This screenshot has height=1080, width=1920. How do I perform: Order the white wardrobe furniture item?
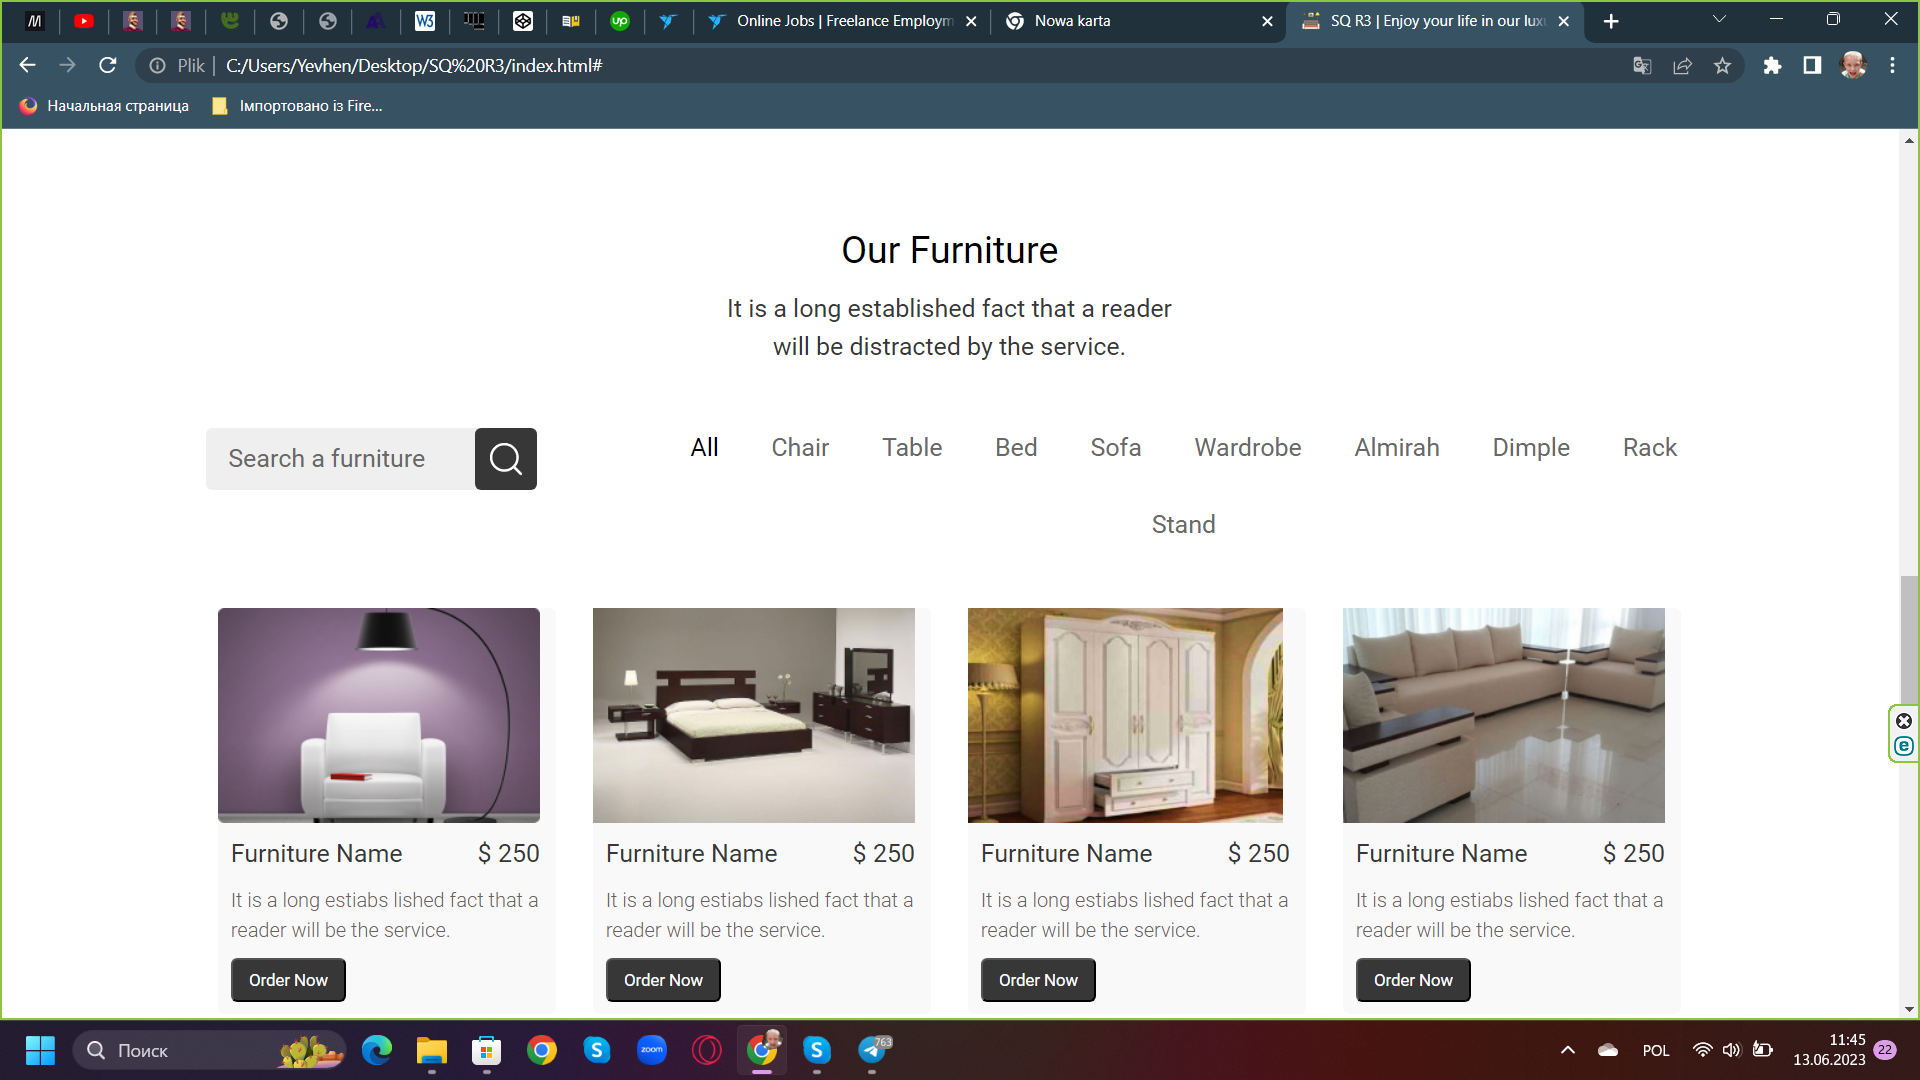pyautogui.click(x=1038, y=980)
